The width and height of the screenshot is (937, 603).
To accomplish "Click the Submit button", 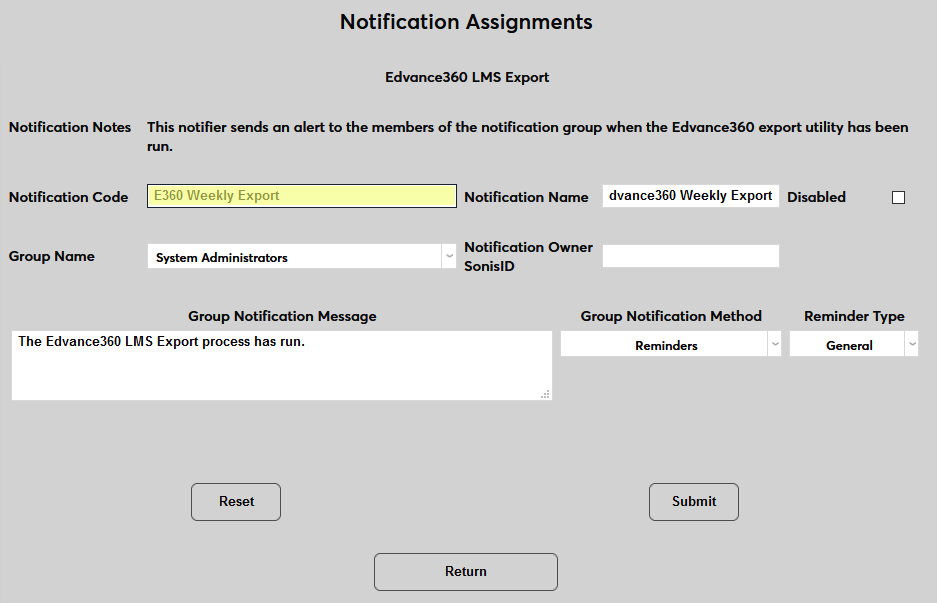I will point(694,502).
